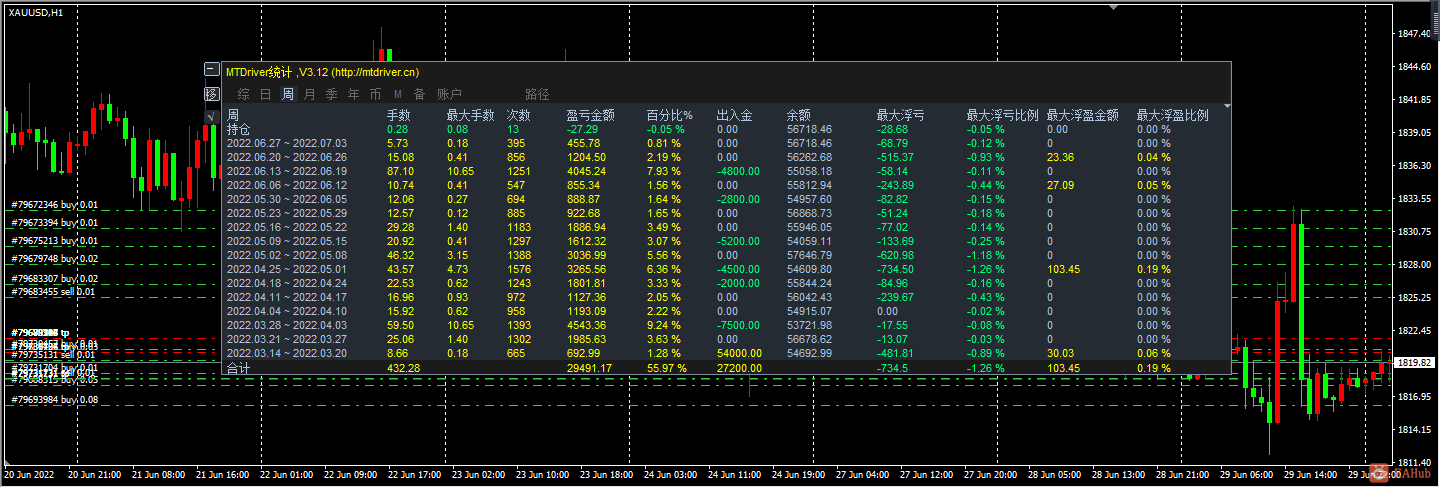Click the 百分比% column header
This screenshot has height=488, width=1440.
coord(670,115)
